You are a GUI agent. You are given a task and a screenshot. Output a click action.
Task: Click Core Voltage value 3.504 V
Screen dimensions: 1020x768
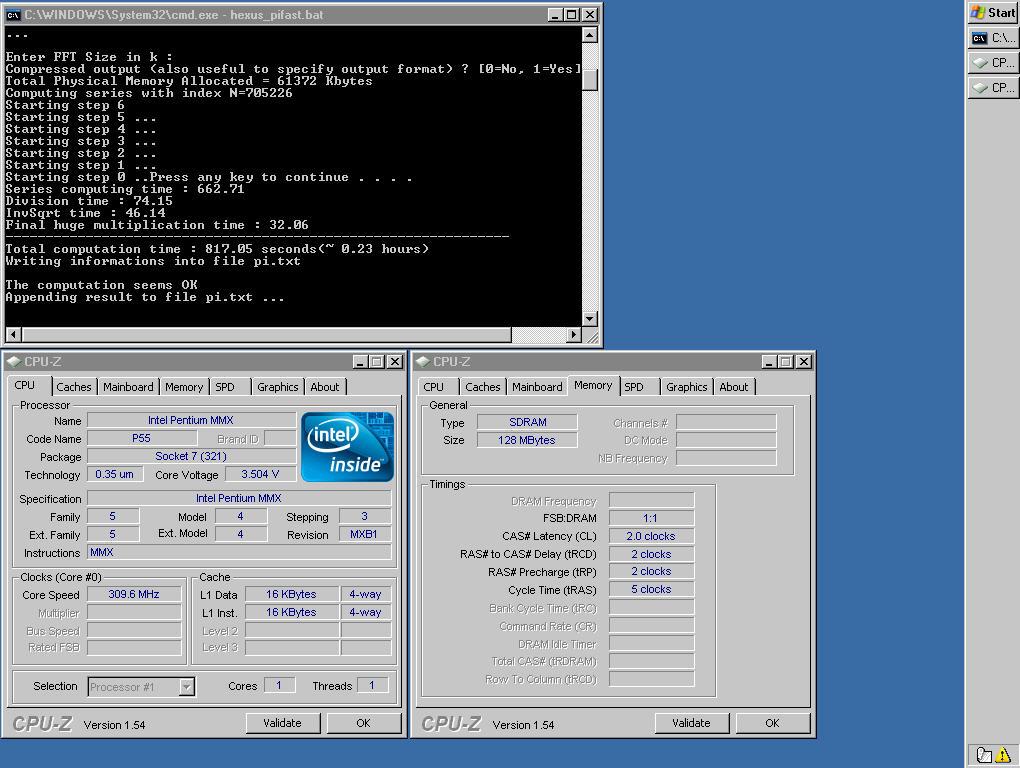pyautogui.click(x=260, y=475)
